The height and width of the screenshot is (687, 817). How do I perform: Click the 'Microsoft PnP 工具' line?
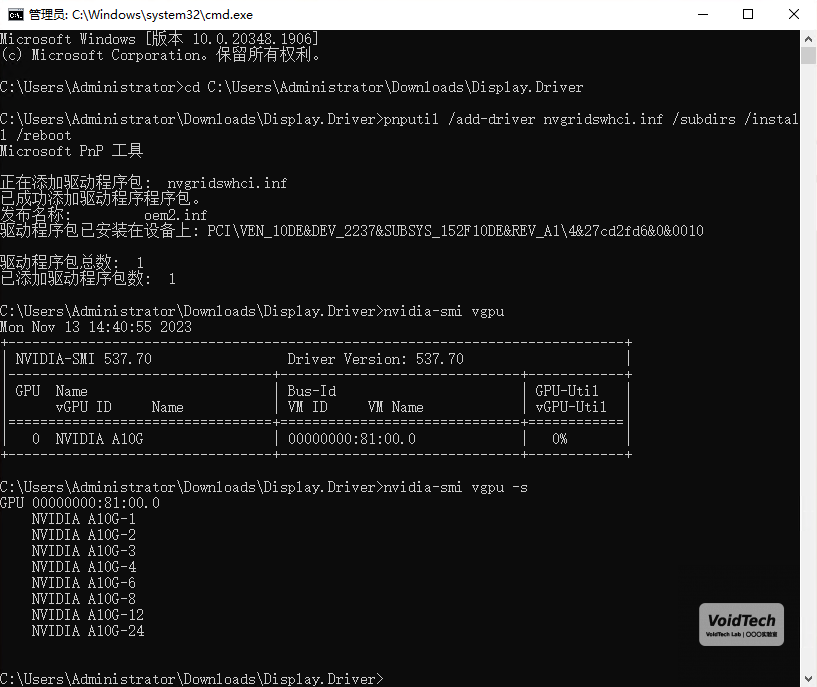[x=71, y=151]
